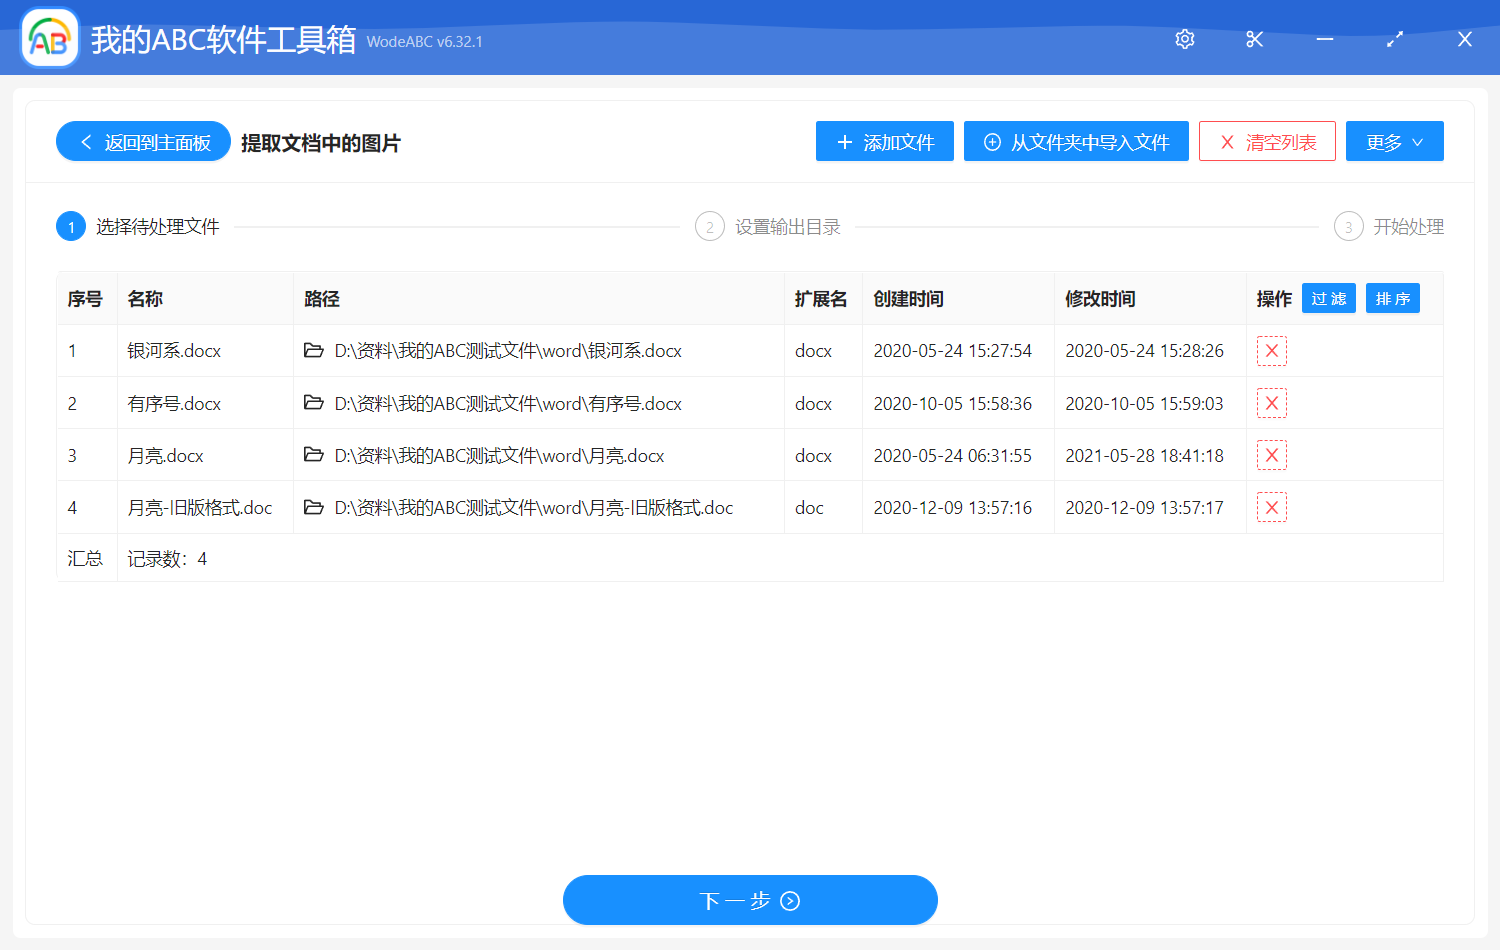This screenshot has height=950, width=1500.
Task: Open the 更多 dropdown menu
Action: point(1394,141)
